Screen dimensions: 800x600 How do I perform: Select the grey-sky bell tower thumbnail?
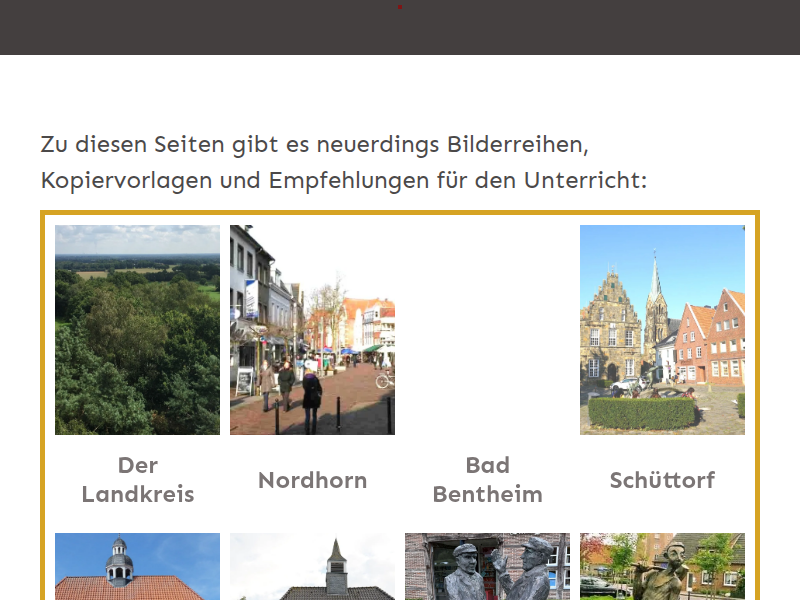(x=312, y=566)
